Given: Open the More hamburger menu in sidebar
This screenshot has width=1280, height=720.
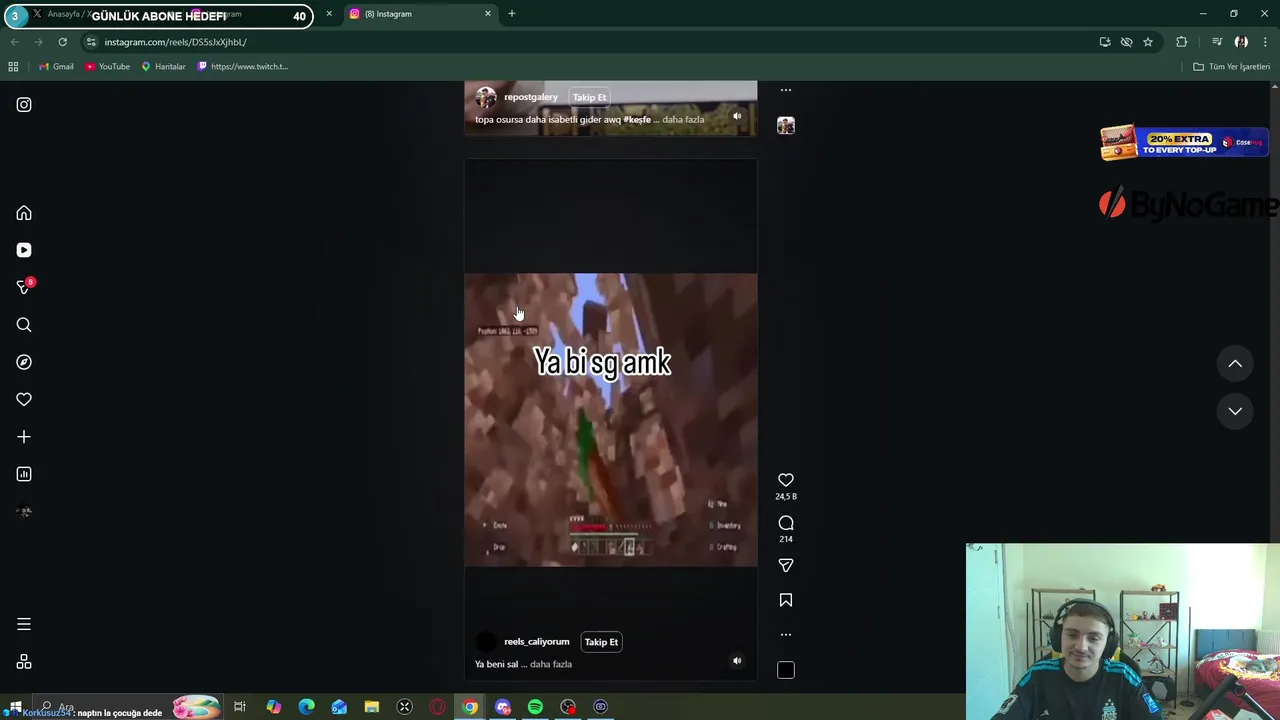Looking at the screenshot, I should (24, 624).
